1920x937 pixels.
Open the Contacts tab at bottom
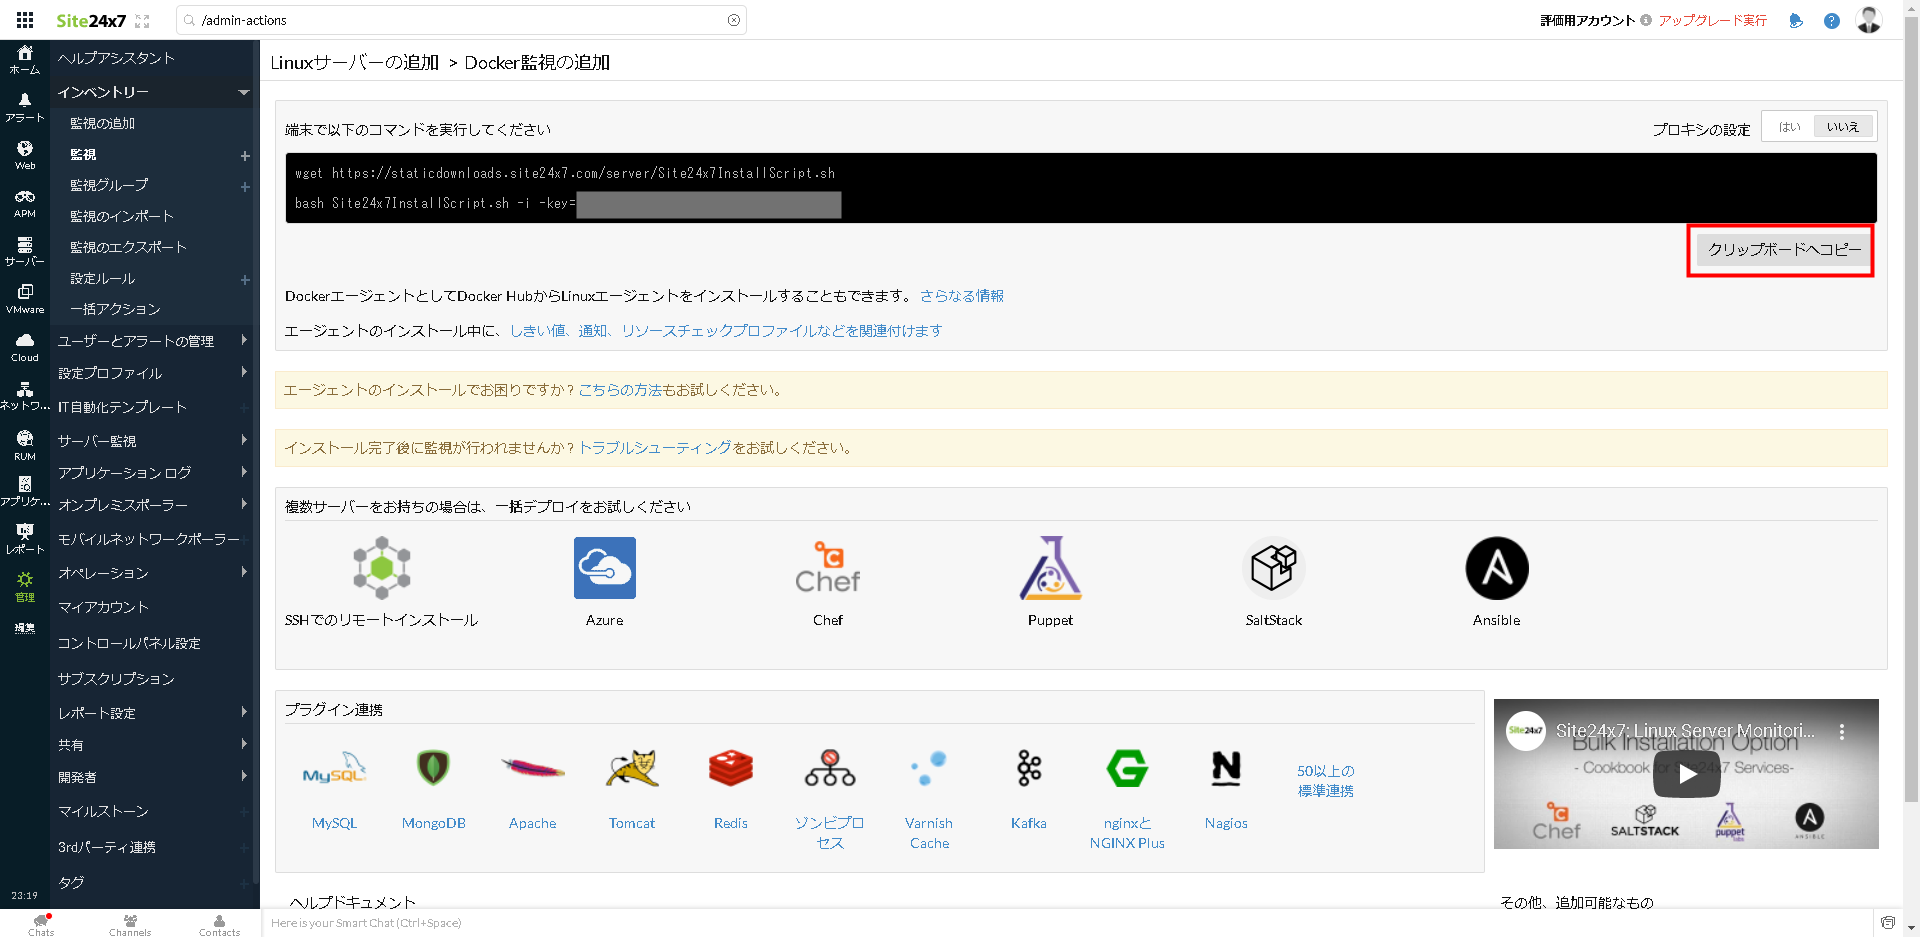click(x=219, y=924)
